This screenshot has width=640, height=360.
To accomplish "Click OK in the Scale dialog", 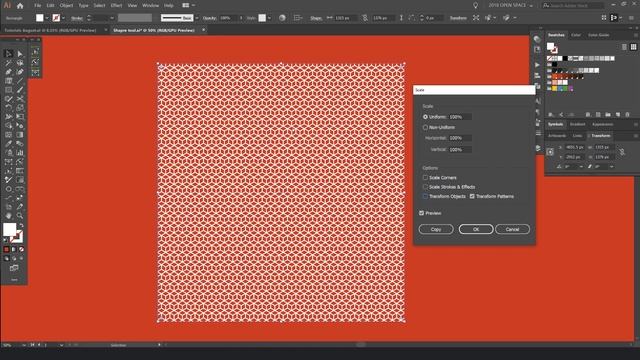I will click(x=476, y=229).
